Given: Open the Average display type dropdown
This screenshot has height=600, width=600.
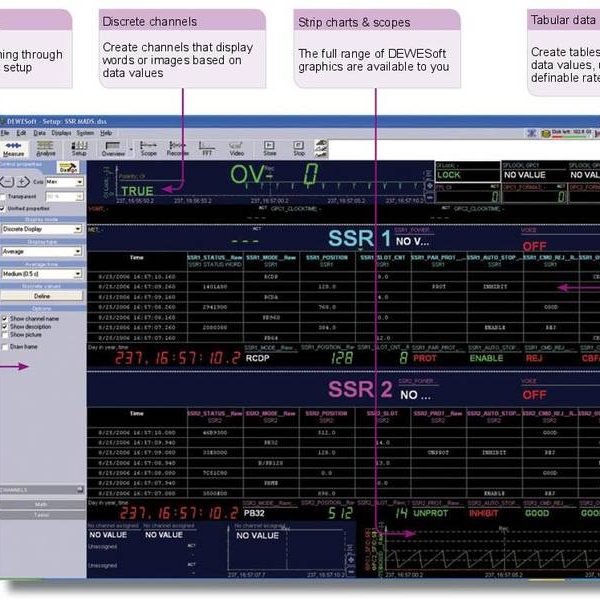Looking at the screenshot, I should click(41, 251).
